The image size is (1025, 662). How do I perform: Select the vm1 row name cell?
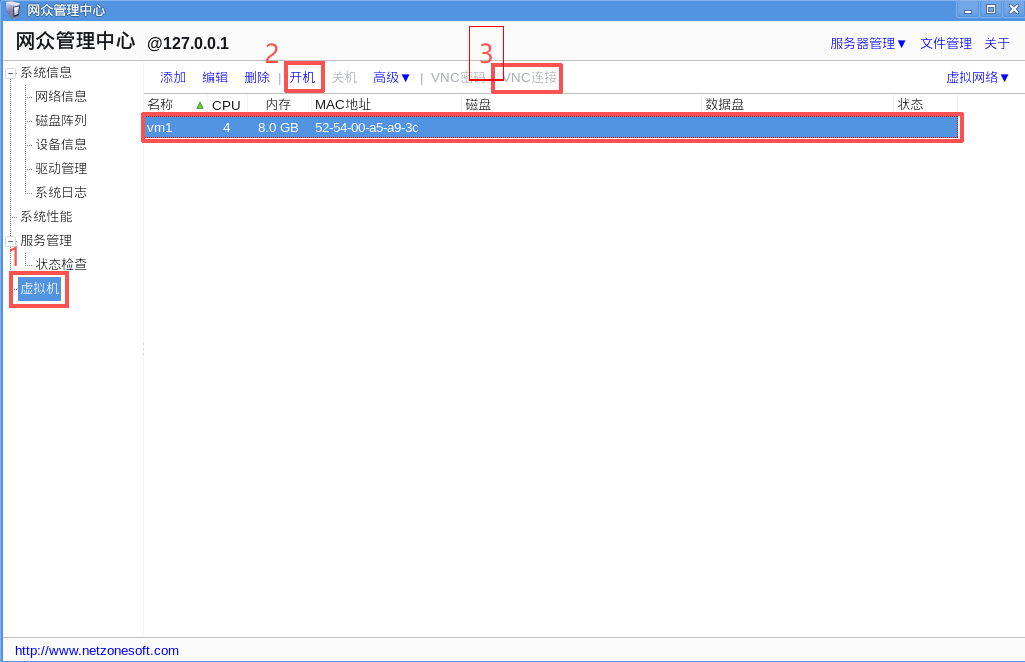(160, 127)
